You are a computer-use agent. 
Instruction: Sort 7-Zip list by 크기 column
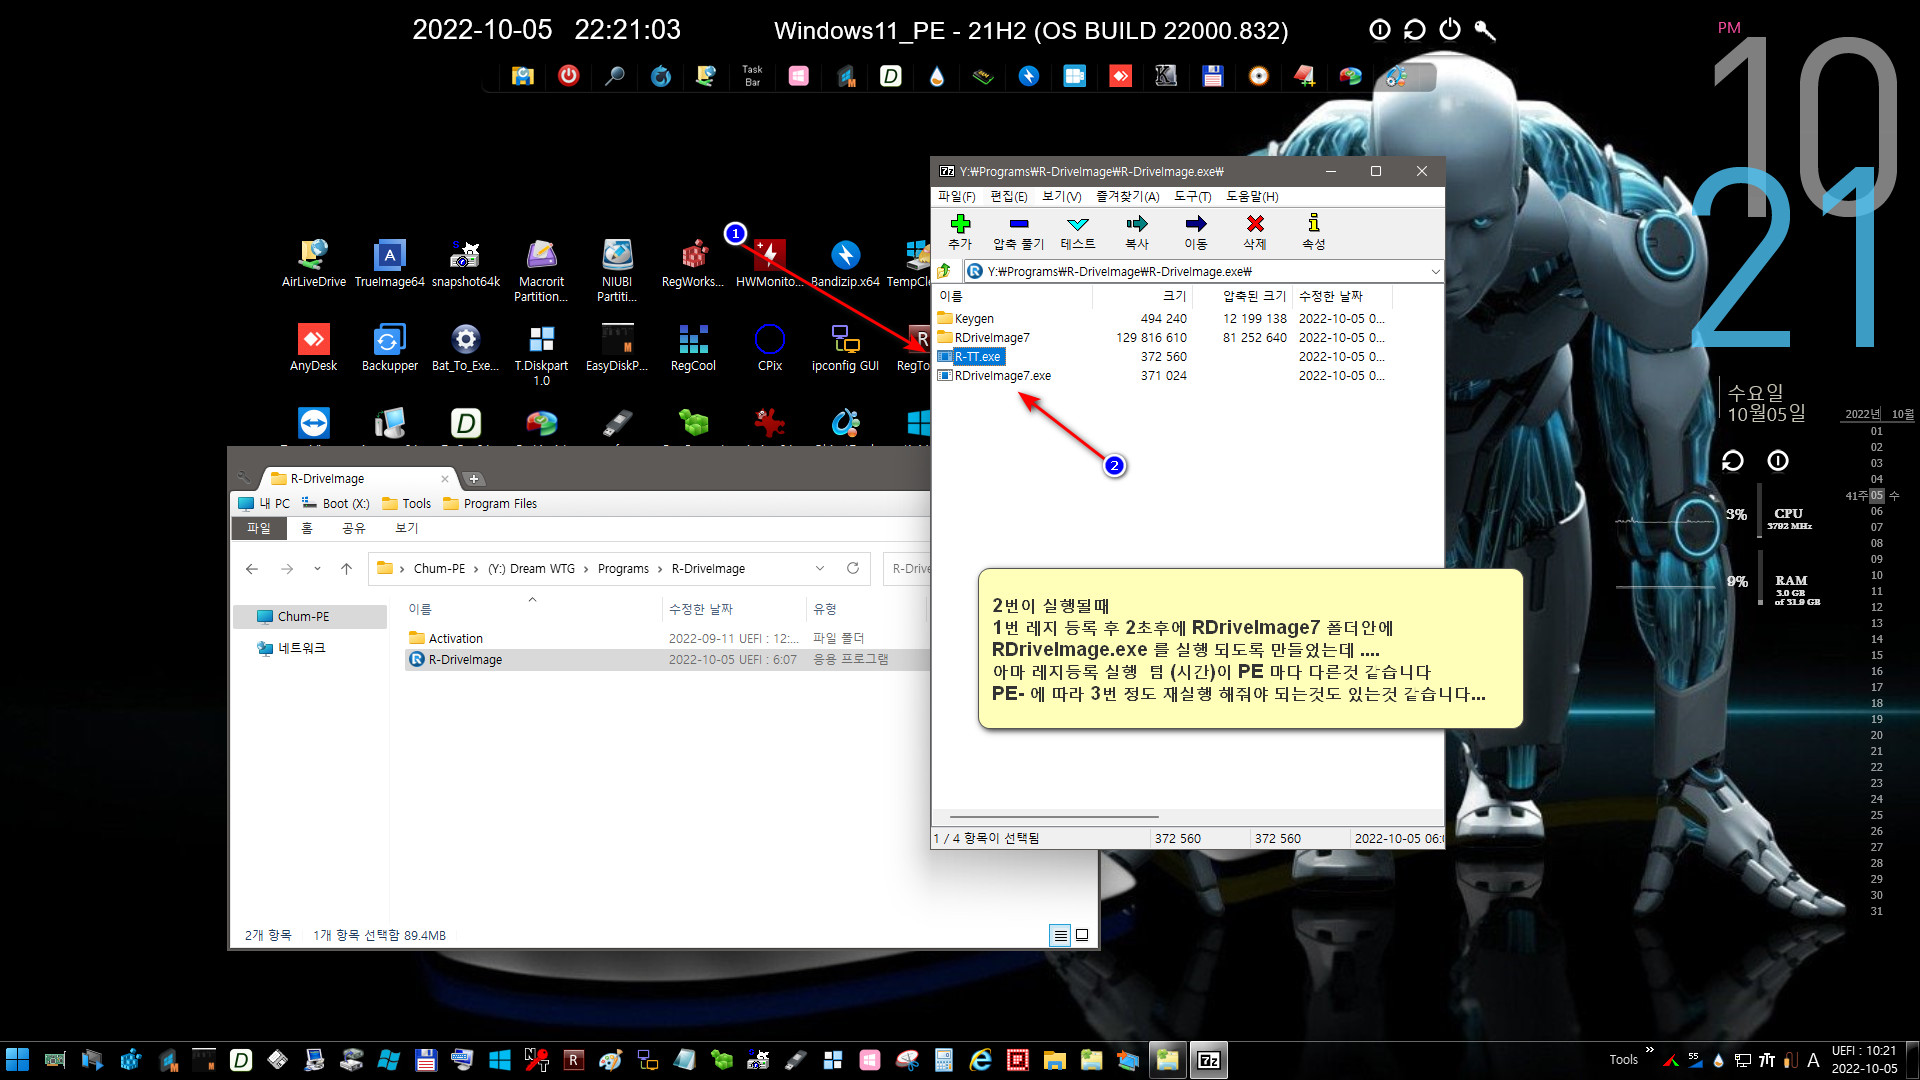1142,296
